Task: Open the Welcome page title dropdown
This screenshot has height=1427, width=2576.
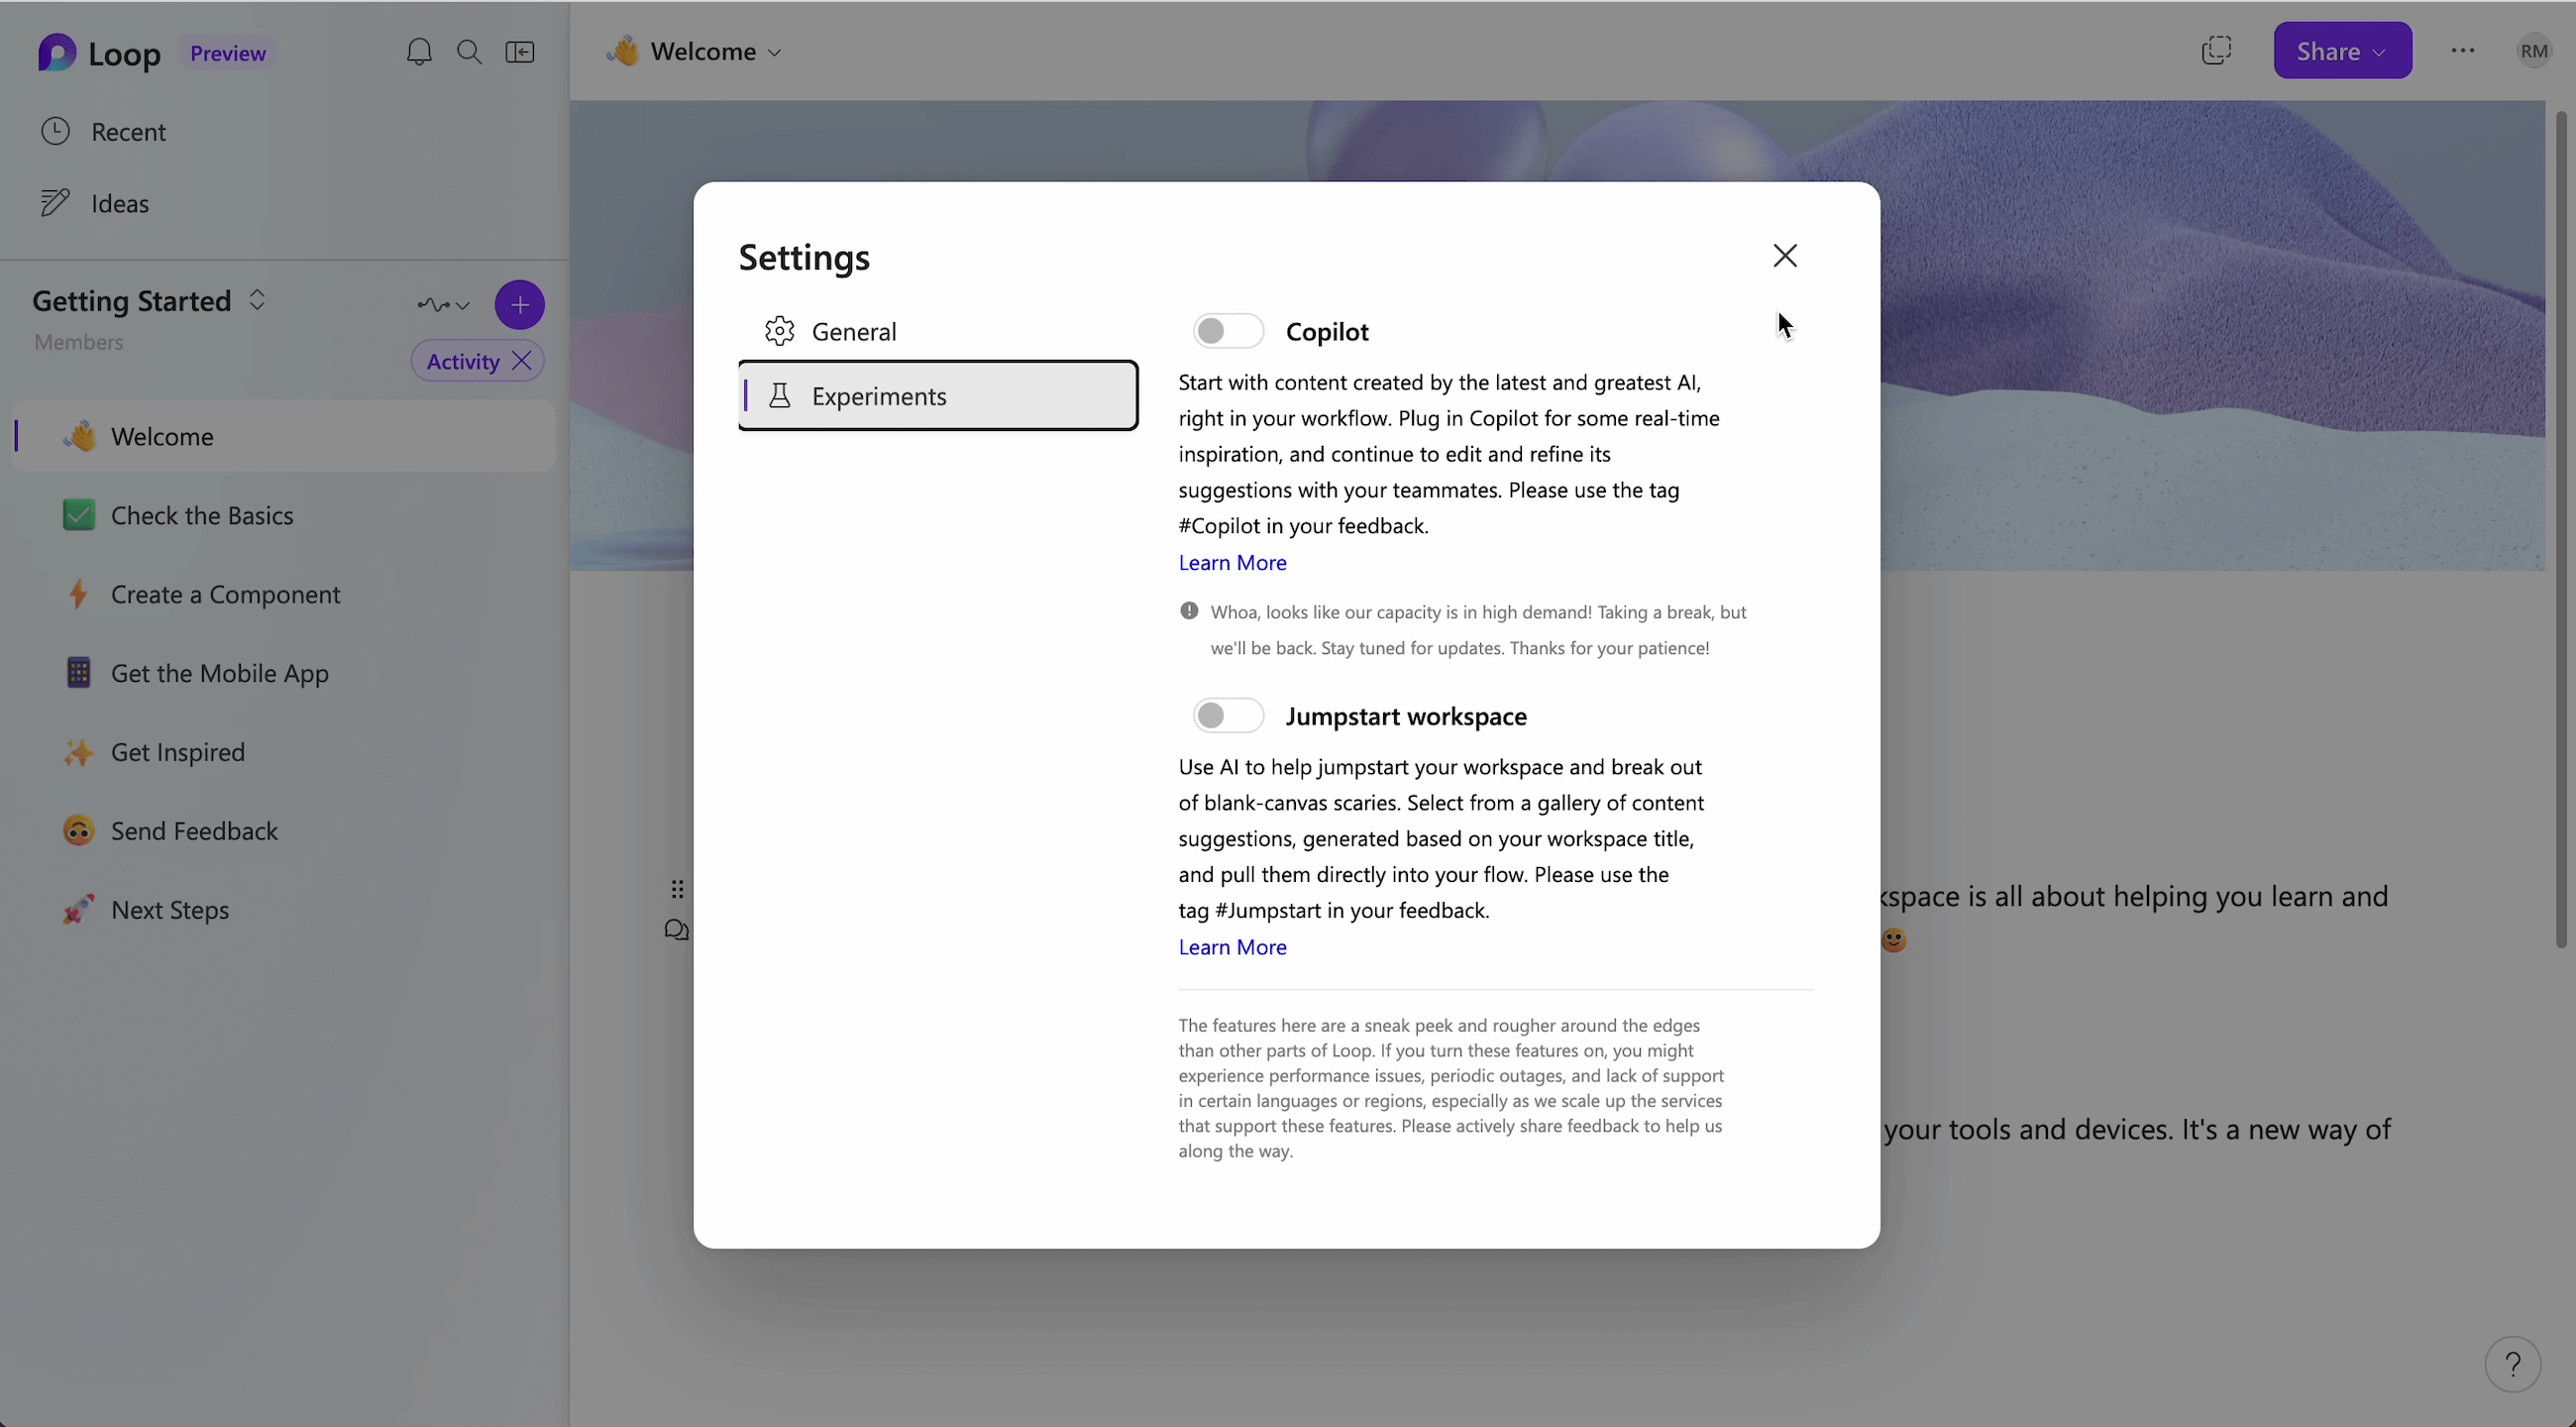Action: (774, 51)
